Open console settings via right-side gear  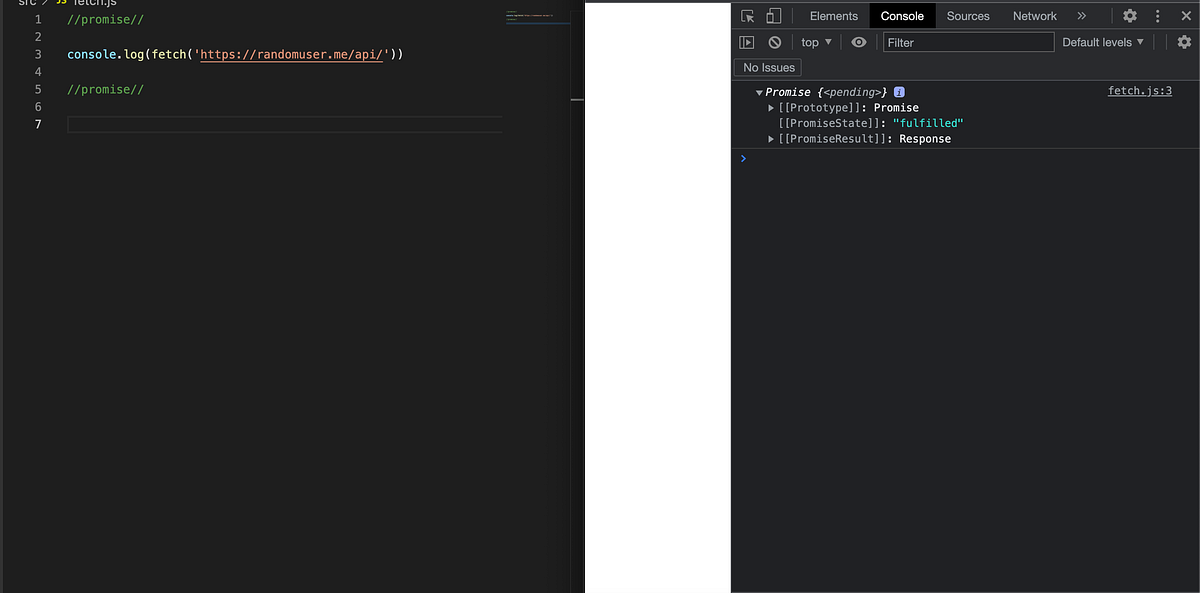[x=1185, y=42]
